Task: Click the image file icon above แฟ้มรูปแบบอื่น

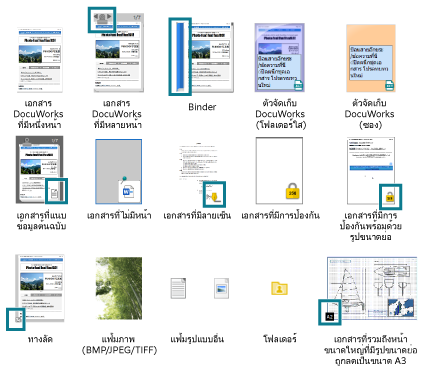Action: [221, 288]
